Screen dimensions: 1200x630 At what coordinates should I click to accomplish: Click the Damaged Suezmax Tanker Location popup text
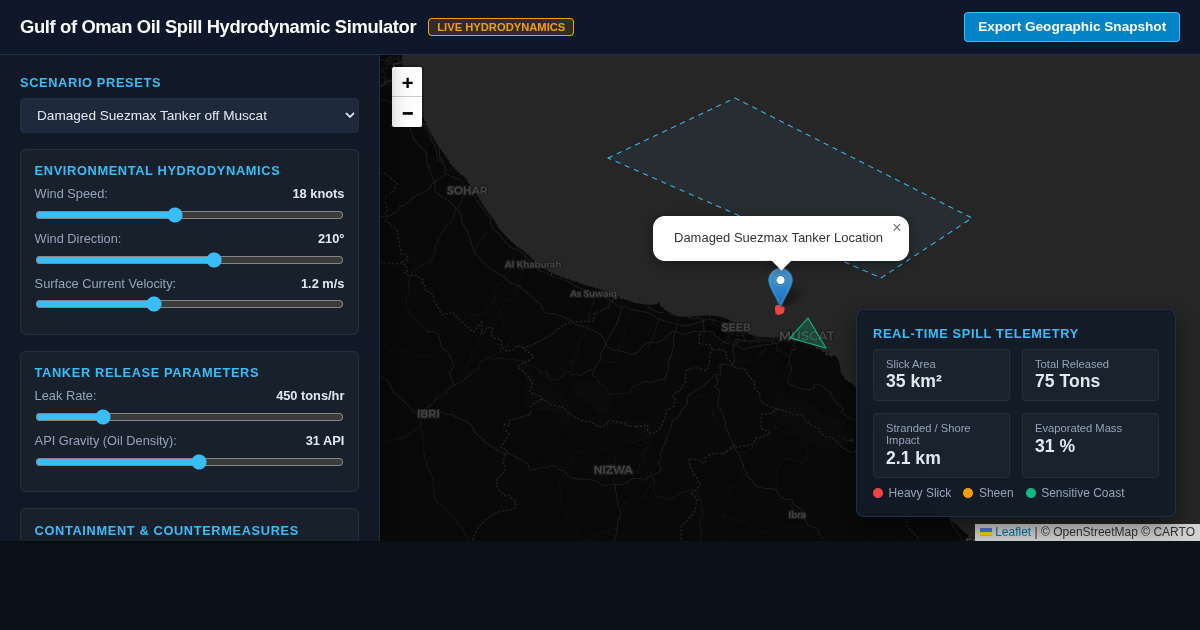pos(778,237)
